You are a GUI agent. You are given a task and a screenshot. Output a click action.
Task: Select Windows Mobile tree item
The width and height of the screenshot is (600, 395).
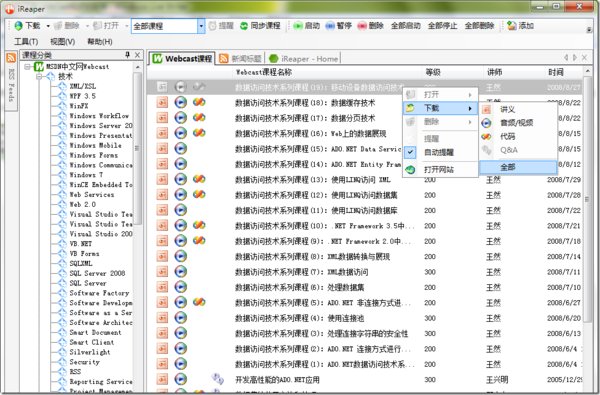pos(95,145)
